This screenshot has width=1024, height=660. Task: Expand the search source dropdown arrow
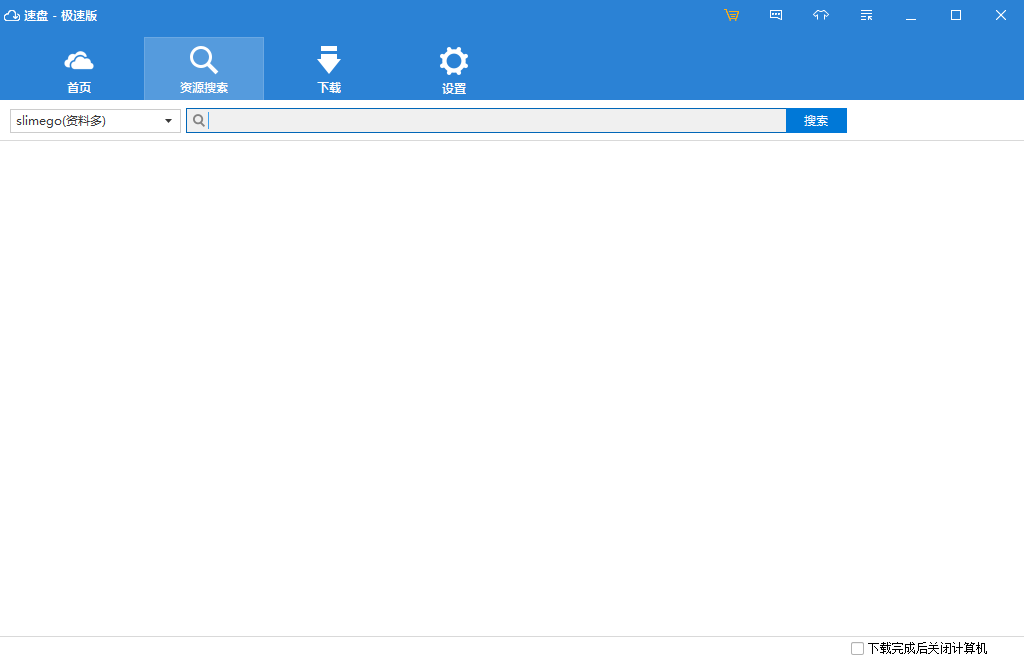[x=168, y=121]
